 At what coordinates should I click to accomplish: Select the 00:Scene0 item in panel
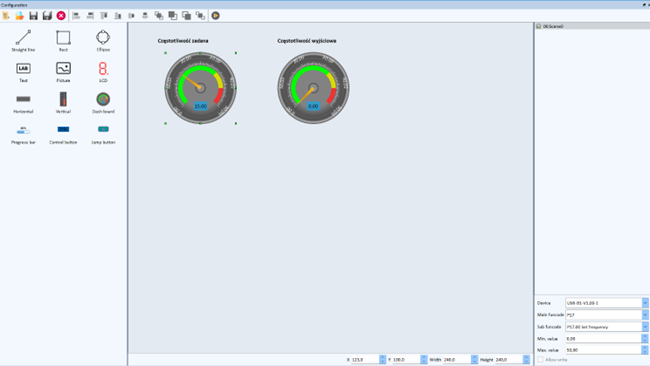click(x=553, y=26)
